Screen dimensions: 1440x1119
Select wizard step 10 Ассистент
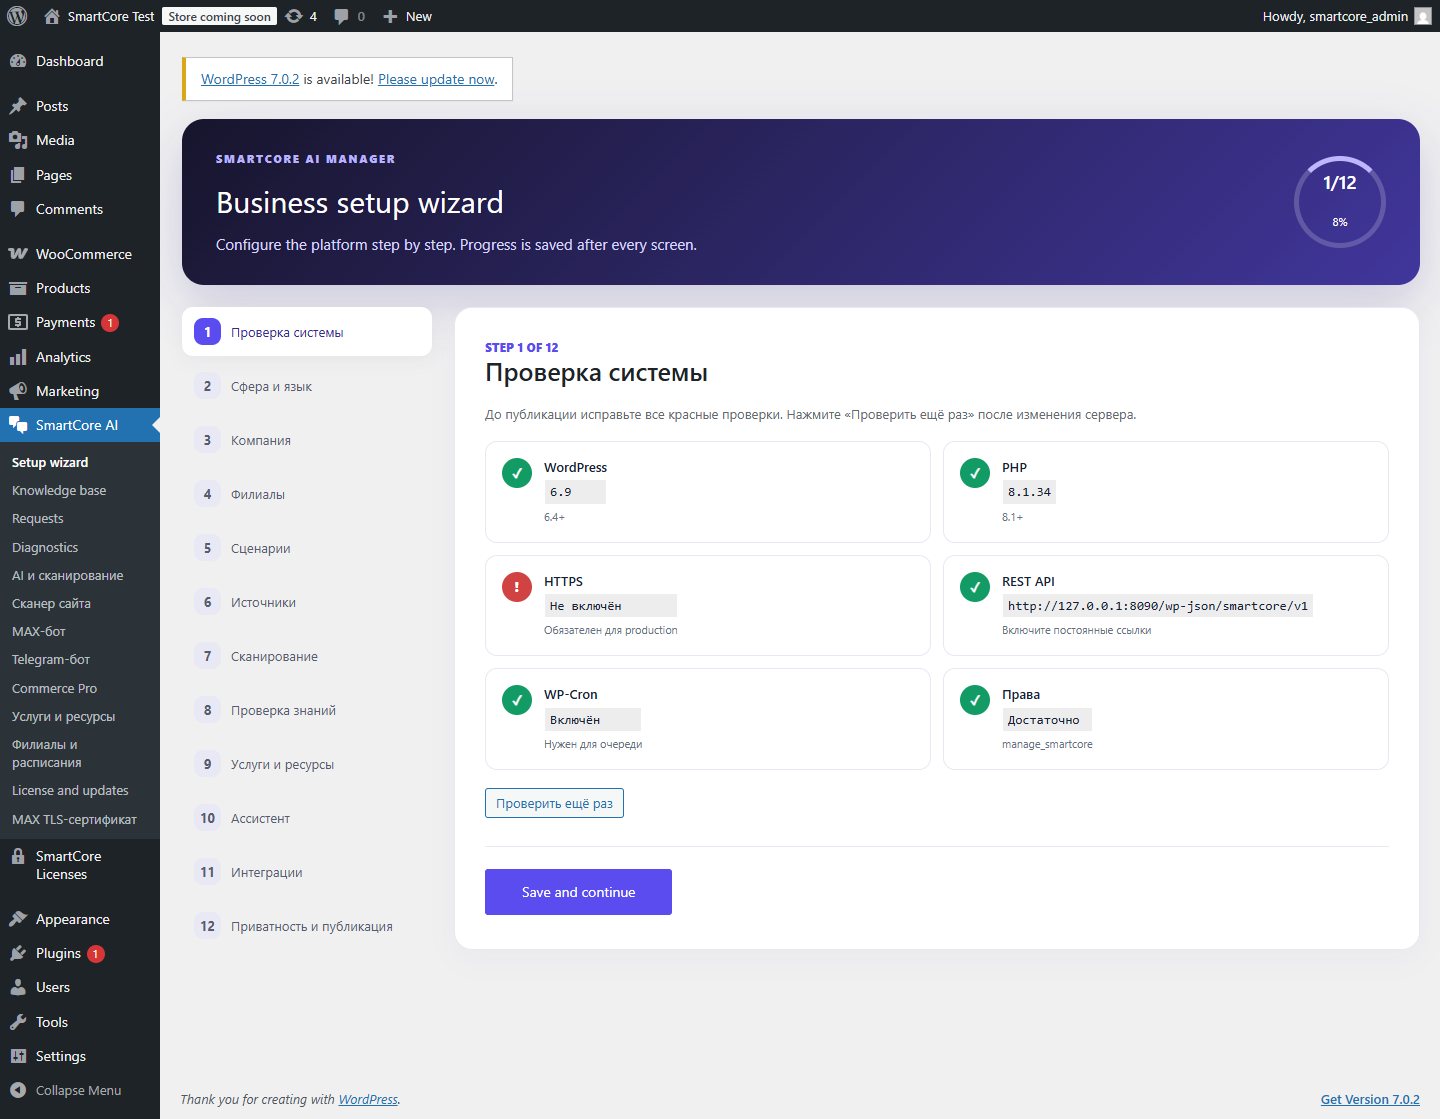(307, 818)
